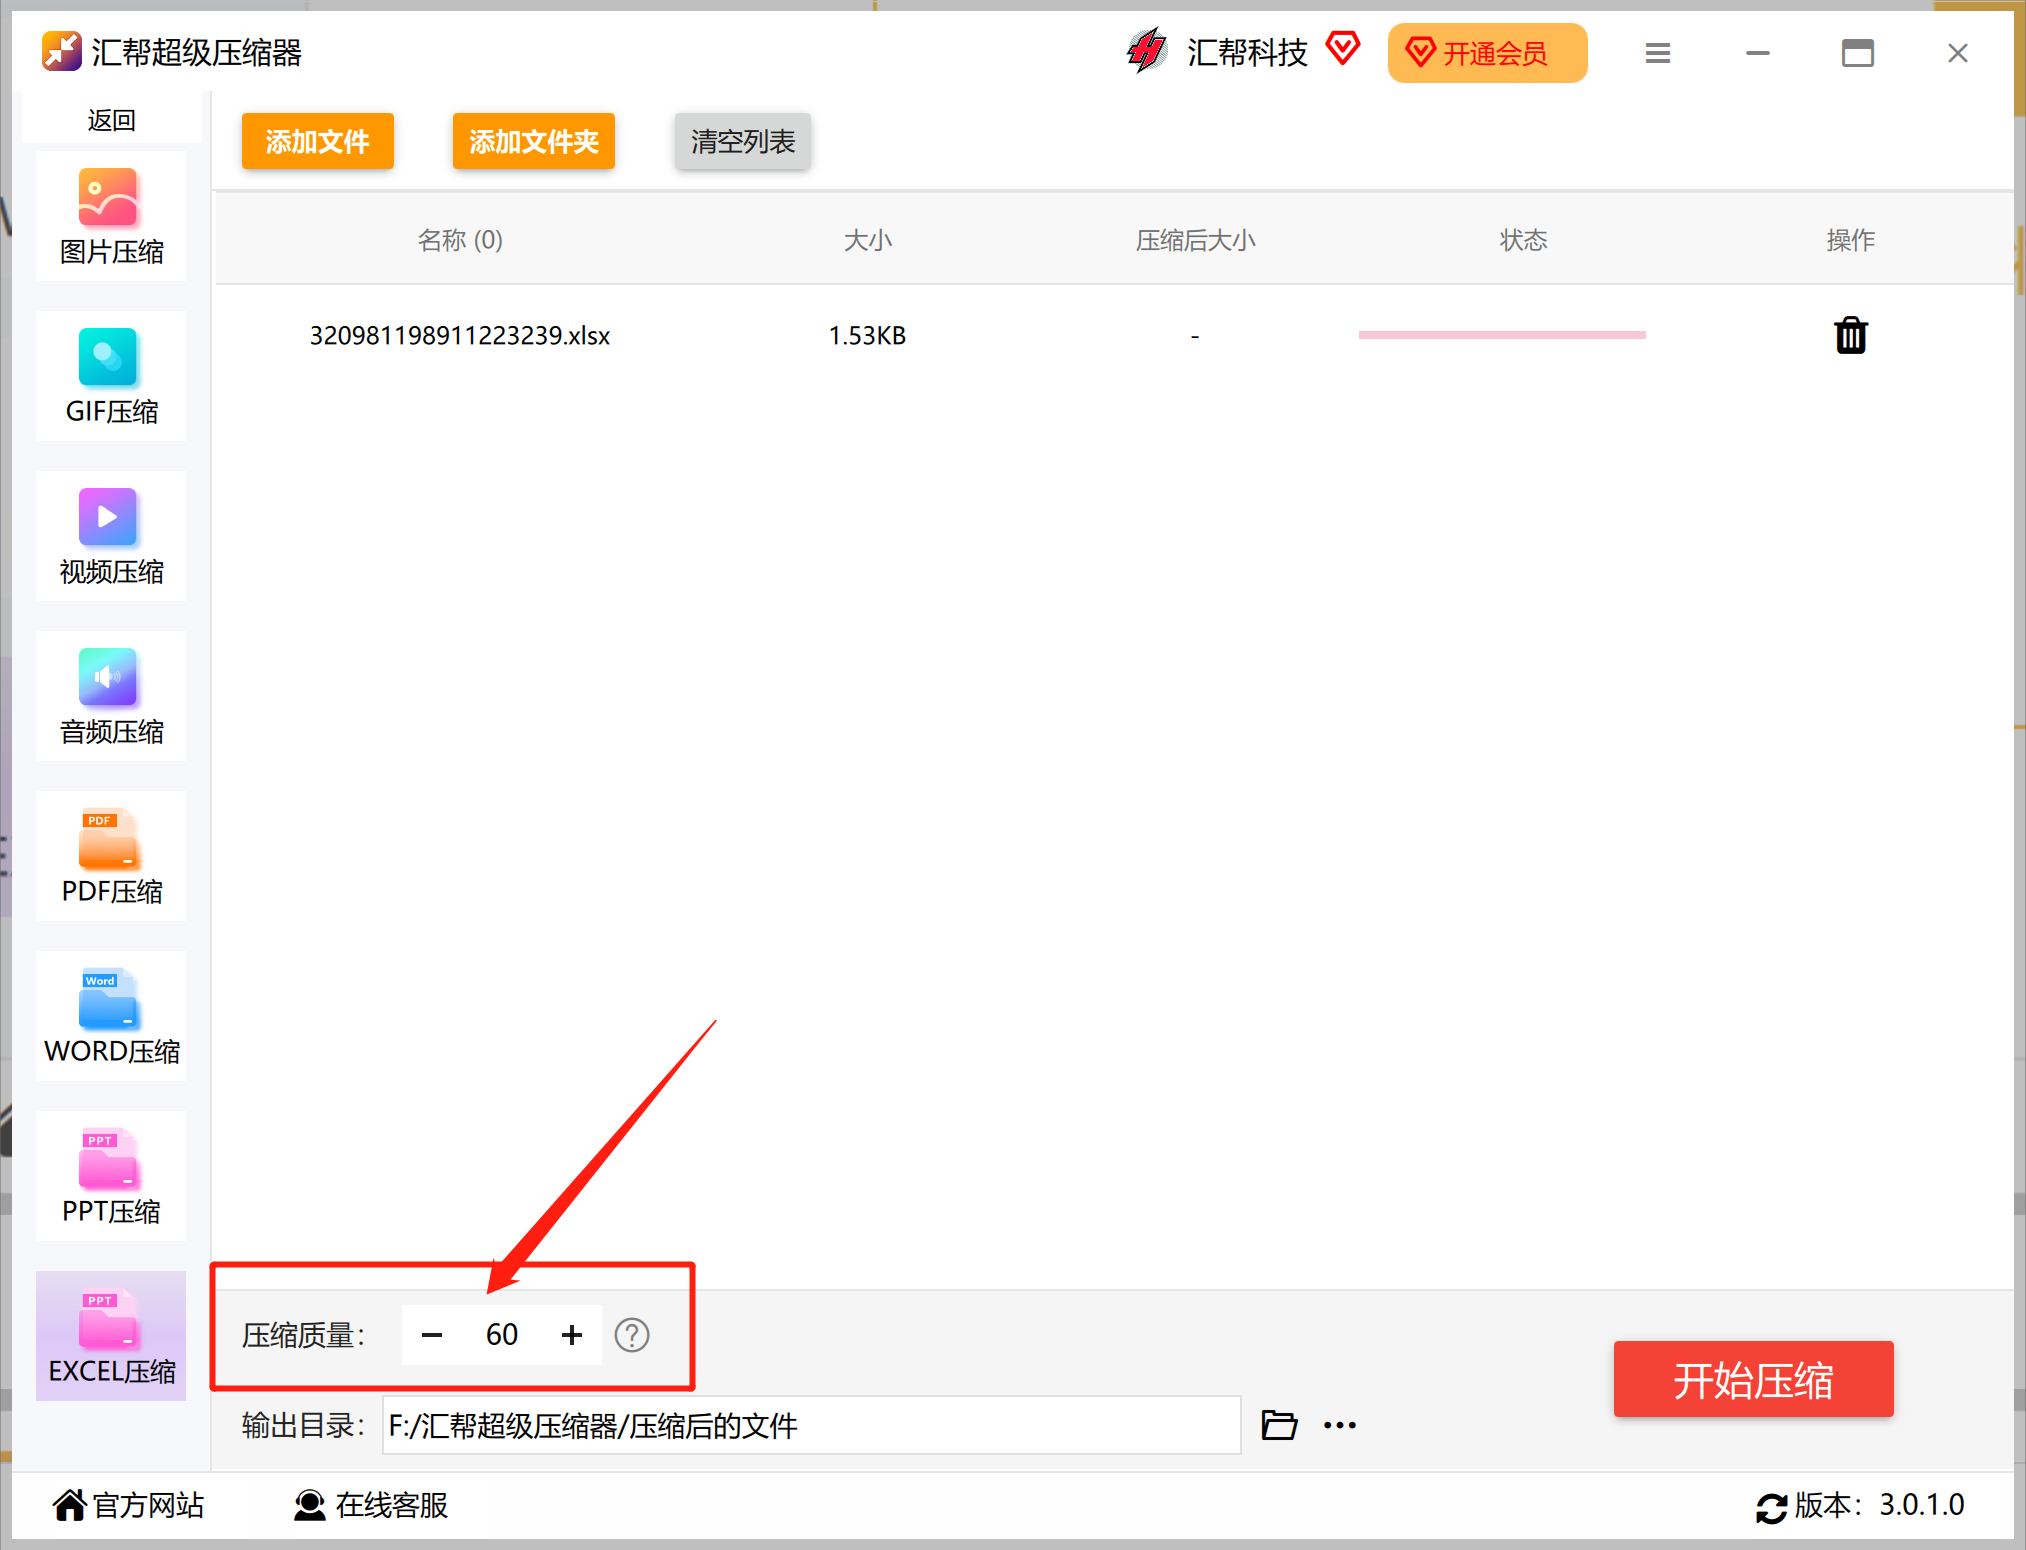Select the EXCEL压缩 tool
The width and height of the screenshot is (2026, 1550).
tap(111, 1336)
